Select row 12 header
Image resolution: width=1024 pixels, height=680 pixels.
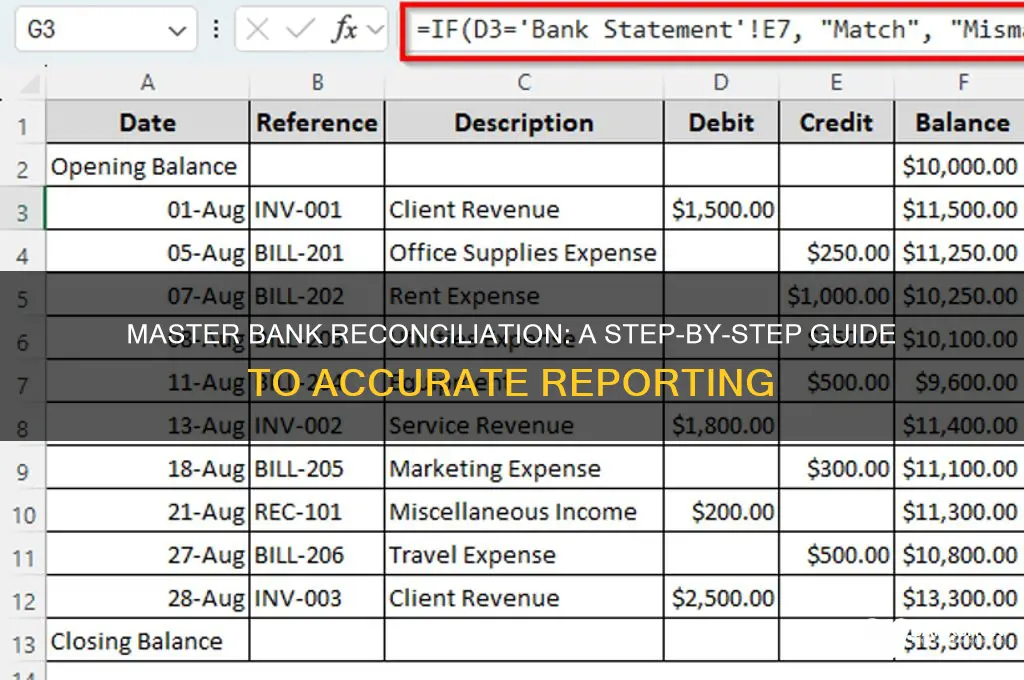point(22,600)
